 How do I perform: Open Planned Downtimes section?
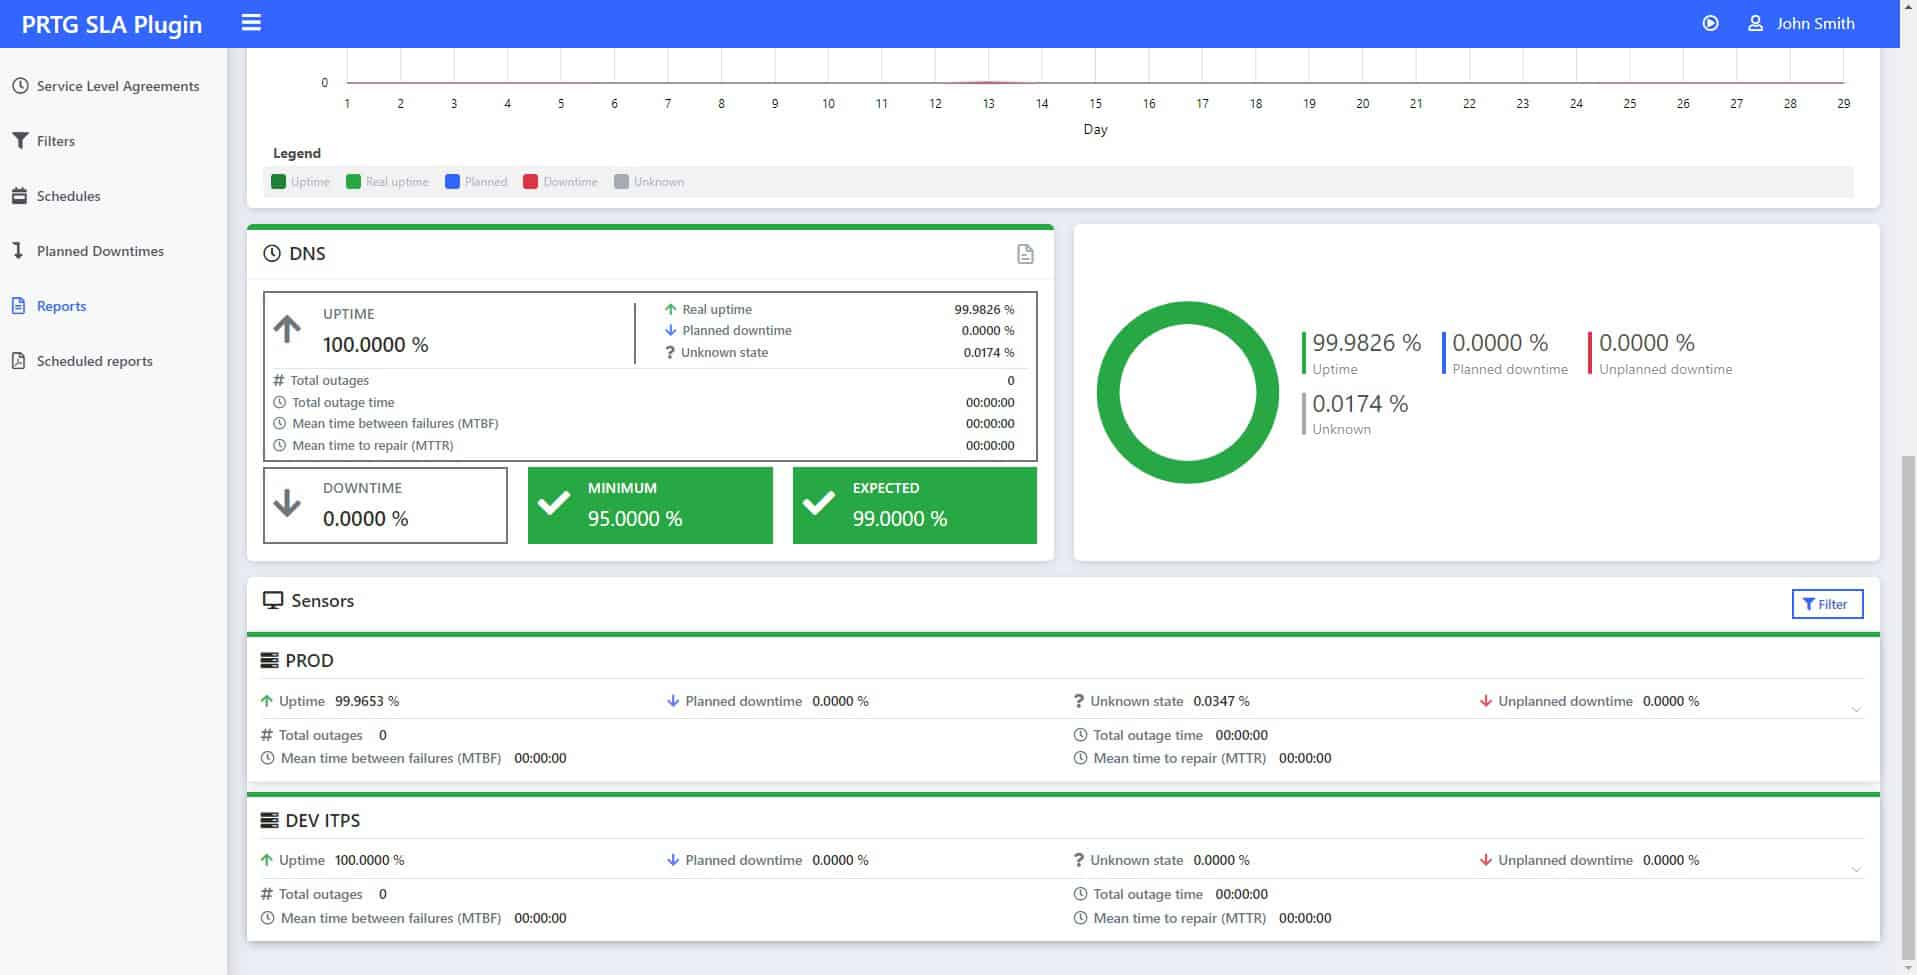100,251
